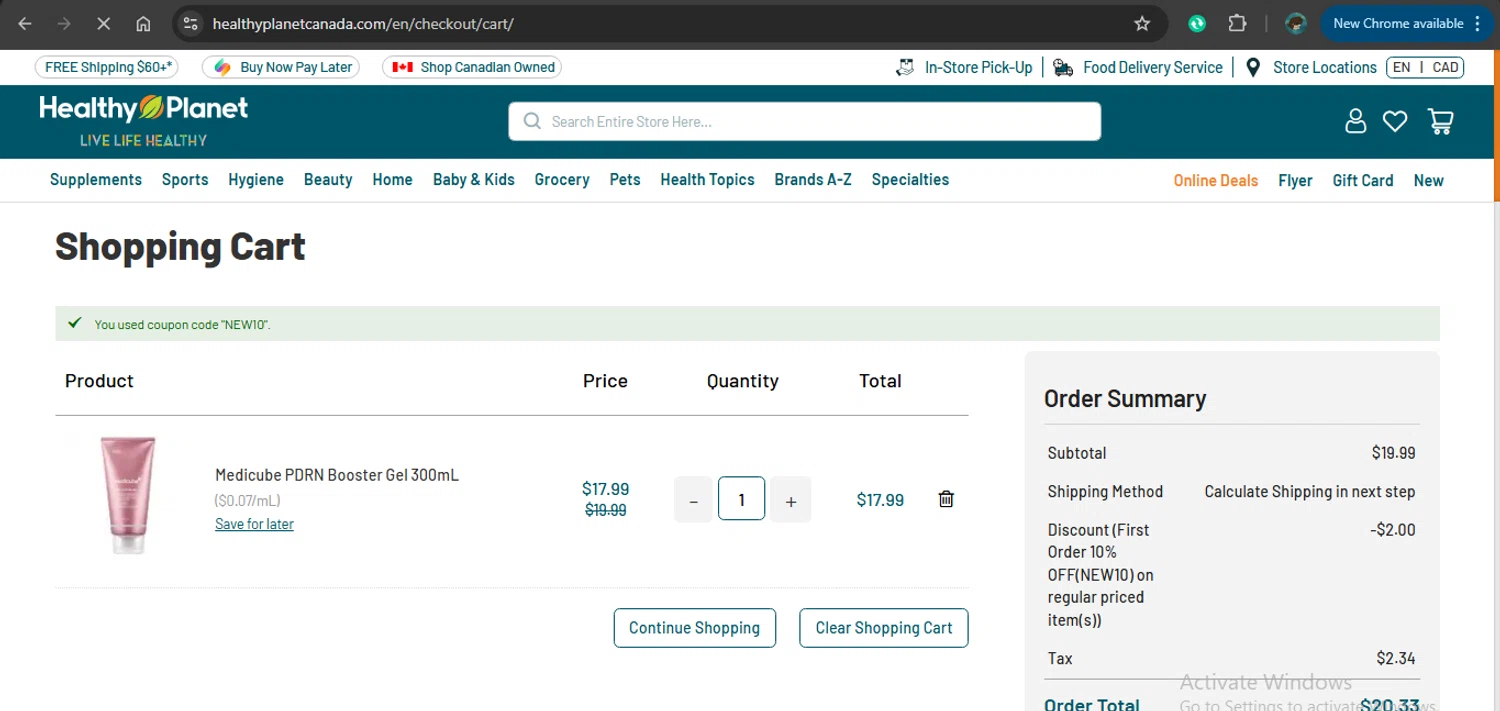Stop page loading with X button
The width and height of the screenshot is (1500, 711).
[x=104, y=23]
